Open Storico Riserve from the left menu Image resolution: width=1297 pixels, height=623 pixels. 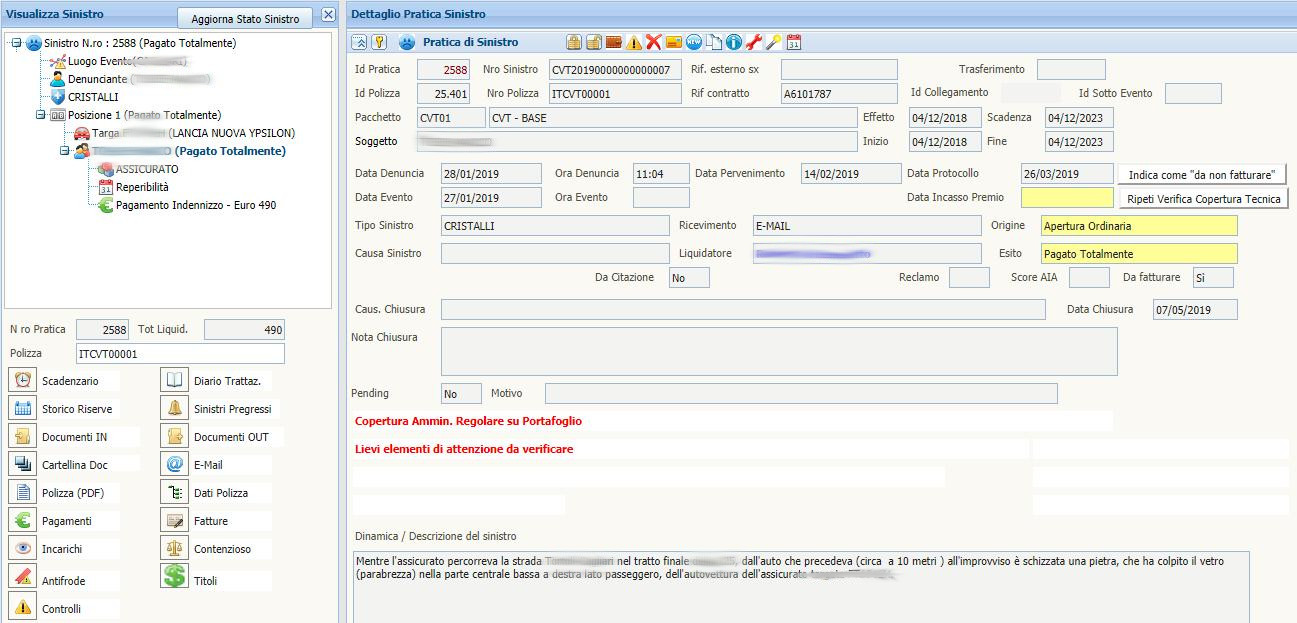[76, 409]
